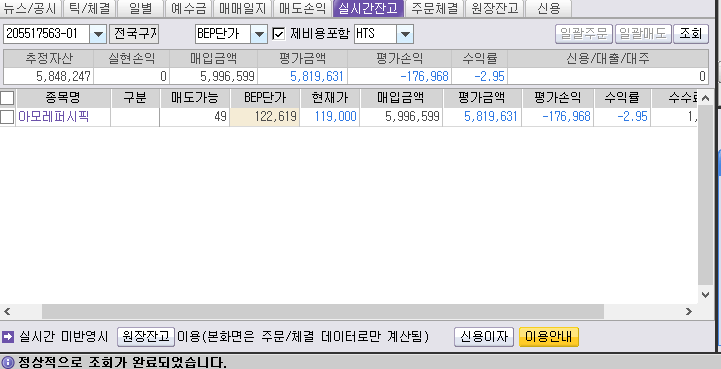
Task: Click the 평가금액 table column header
Action: pyautogui.click(x=482, y=98)
